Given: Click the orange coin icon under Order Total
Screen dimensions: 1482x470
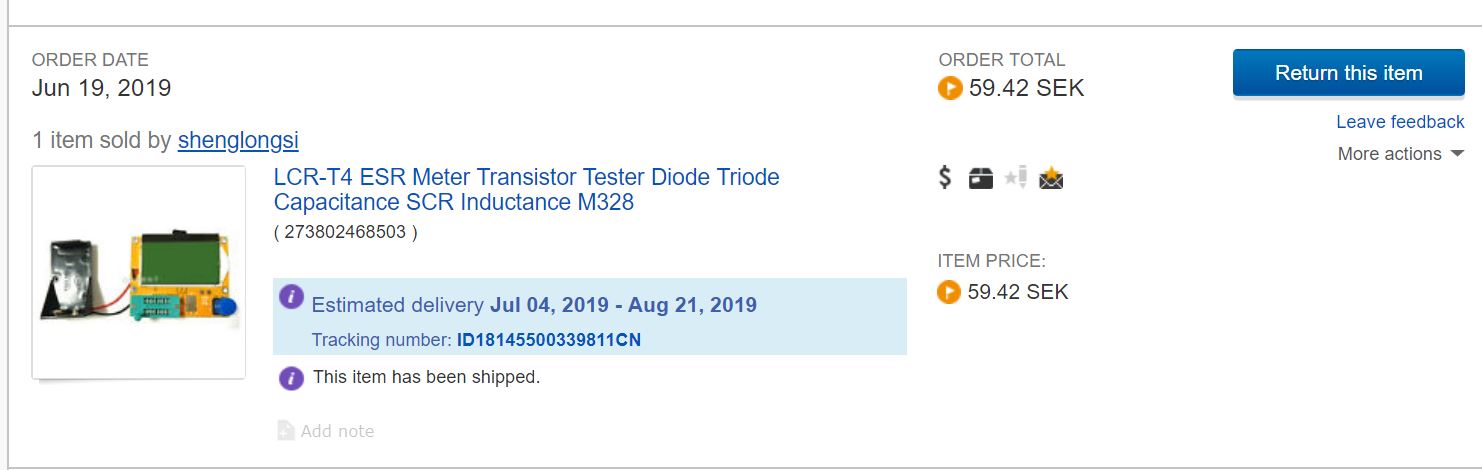Looking at the screenshot, I should [x=949, y=88].
